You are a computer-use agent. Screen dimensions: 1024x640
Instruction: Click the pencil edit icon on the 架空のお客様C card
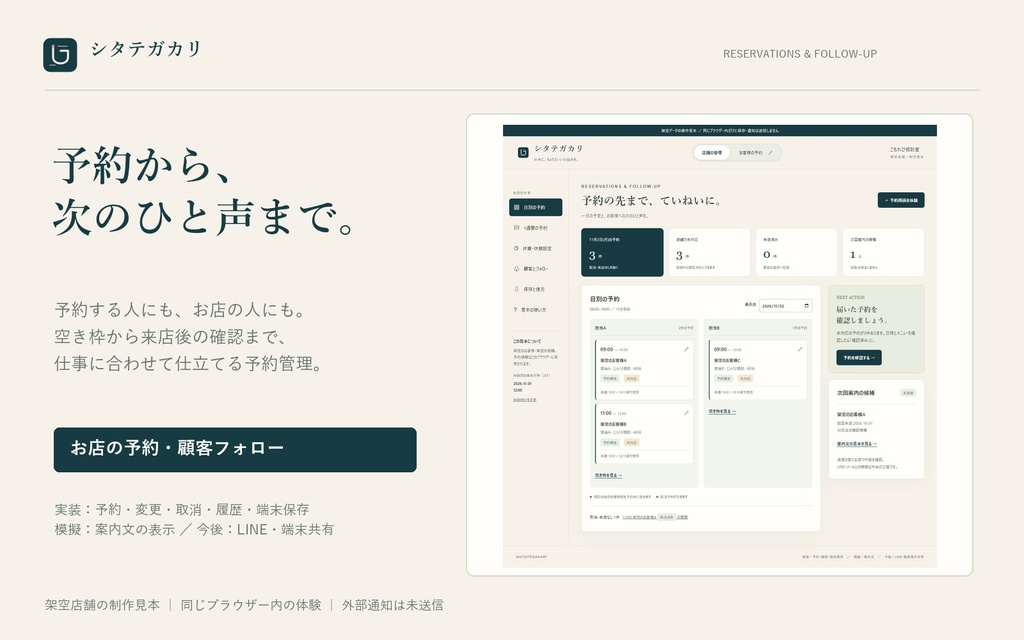point(799,349)
